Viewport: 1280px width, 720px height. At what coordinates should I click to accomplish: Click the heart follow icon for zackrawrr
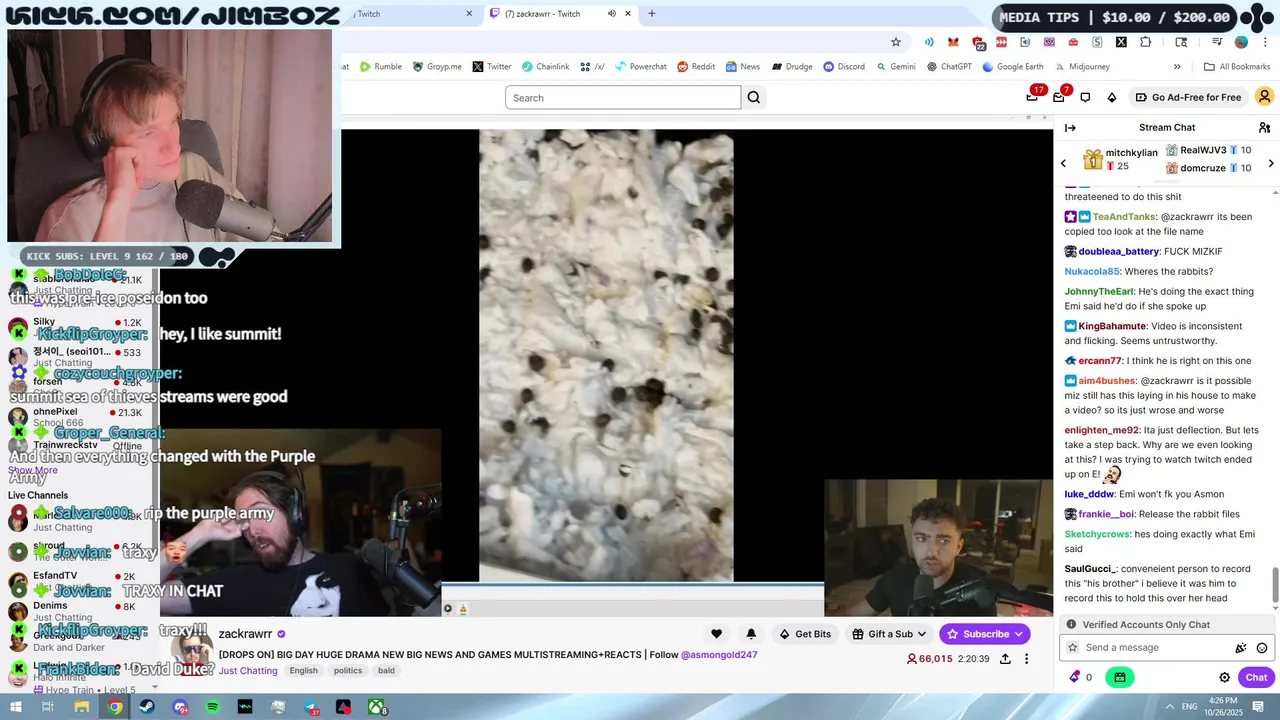[716, 634]
